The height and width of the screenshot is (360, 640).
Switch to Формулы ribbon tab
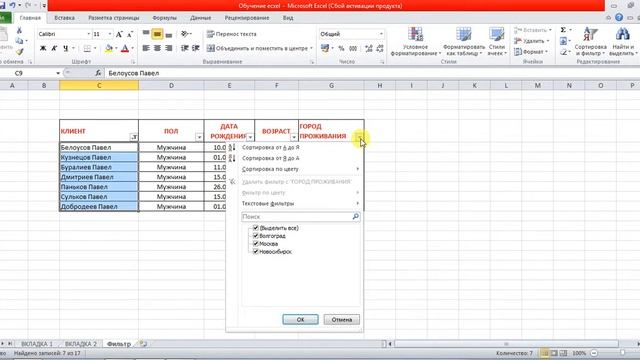tap(164, 18)
